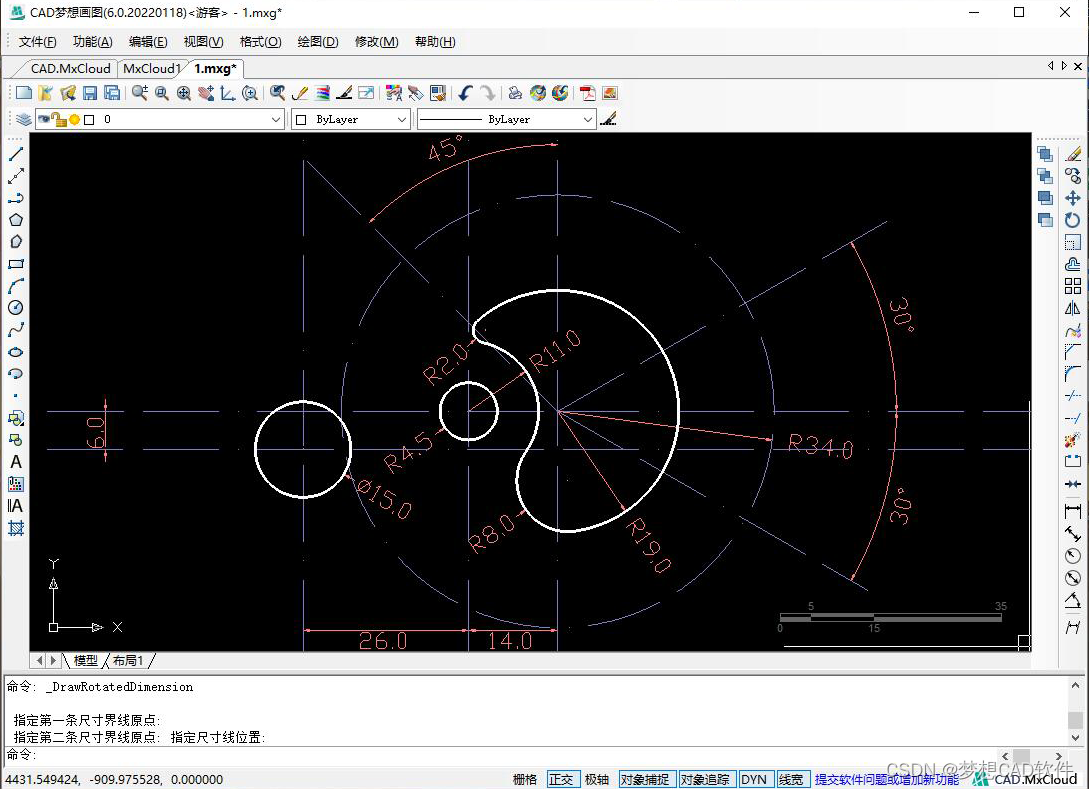Image resolution: width=1089 pixels, height=789 pixels.
Task: Switch to the MxCloud1 tab
Action: pyautogui.click(x=151, y=69)
